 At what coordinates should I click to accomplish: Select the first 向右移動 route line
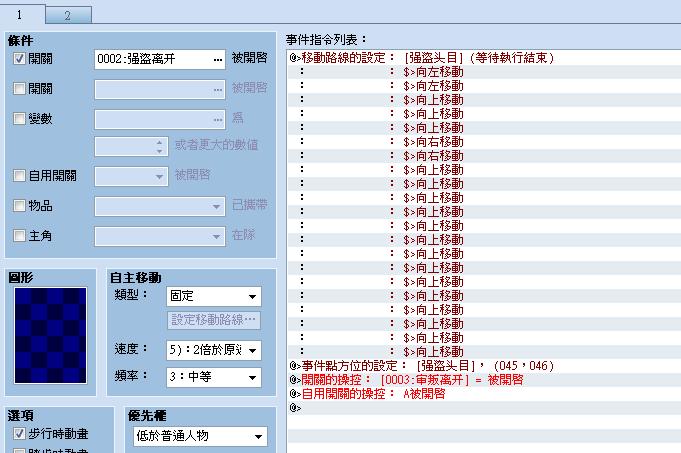coord(484,142)
